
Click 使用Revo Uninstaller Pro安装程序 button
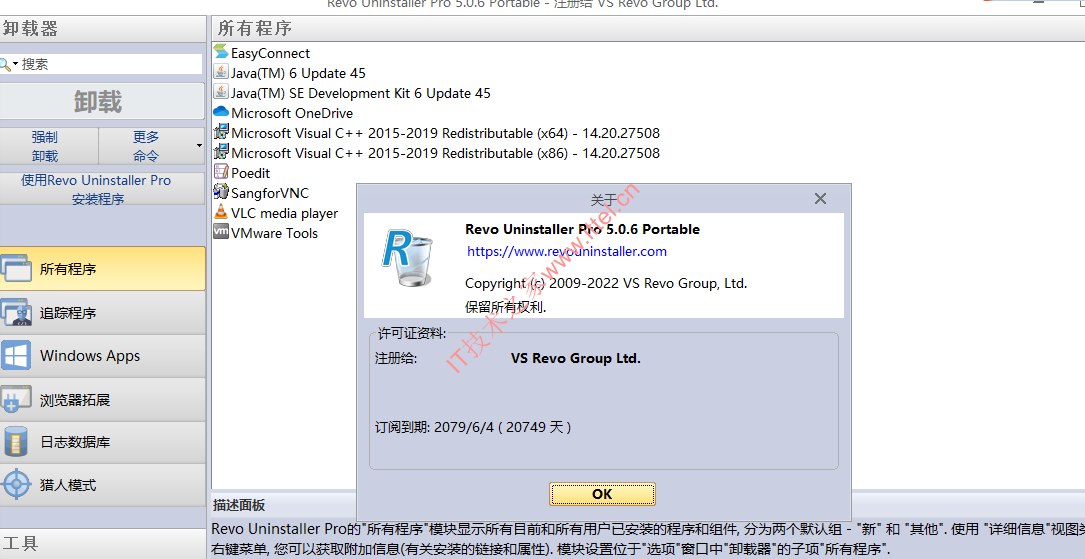[x=102, y=189]
